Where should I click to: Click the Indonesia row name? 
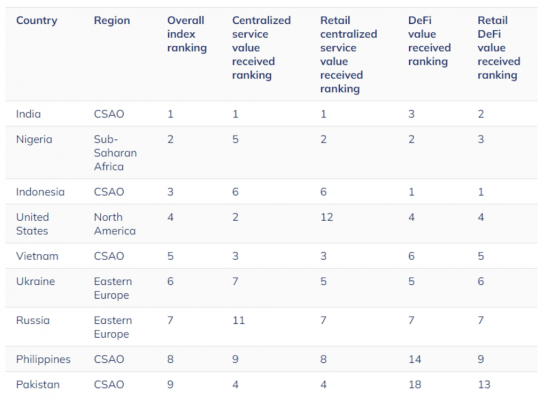(x=40, y=192)
